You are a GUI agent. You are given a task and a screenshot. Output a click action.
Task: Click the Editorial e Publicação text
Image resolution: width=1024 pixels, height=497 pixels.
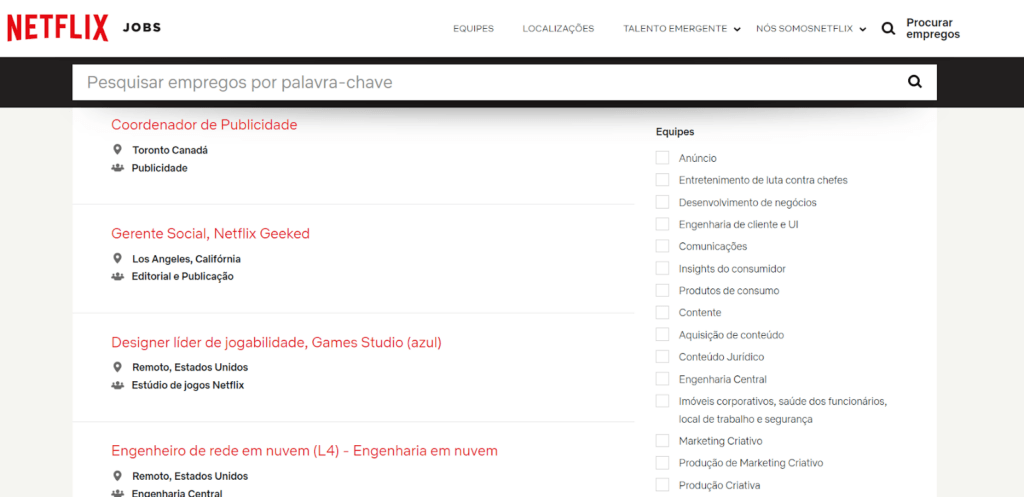click(182, 276)
